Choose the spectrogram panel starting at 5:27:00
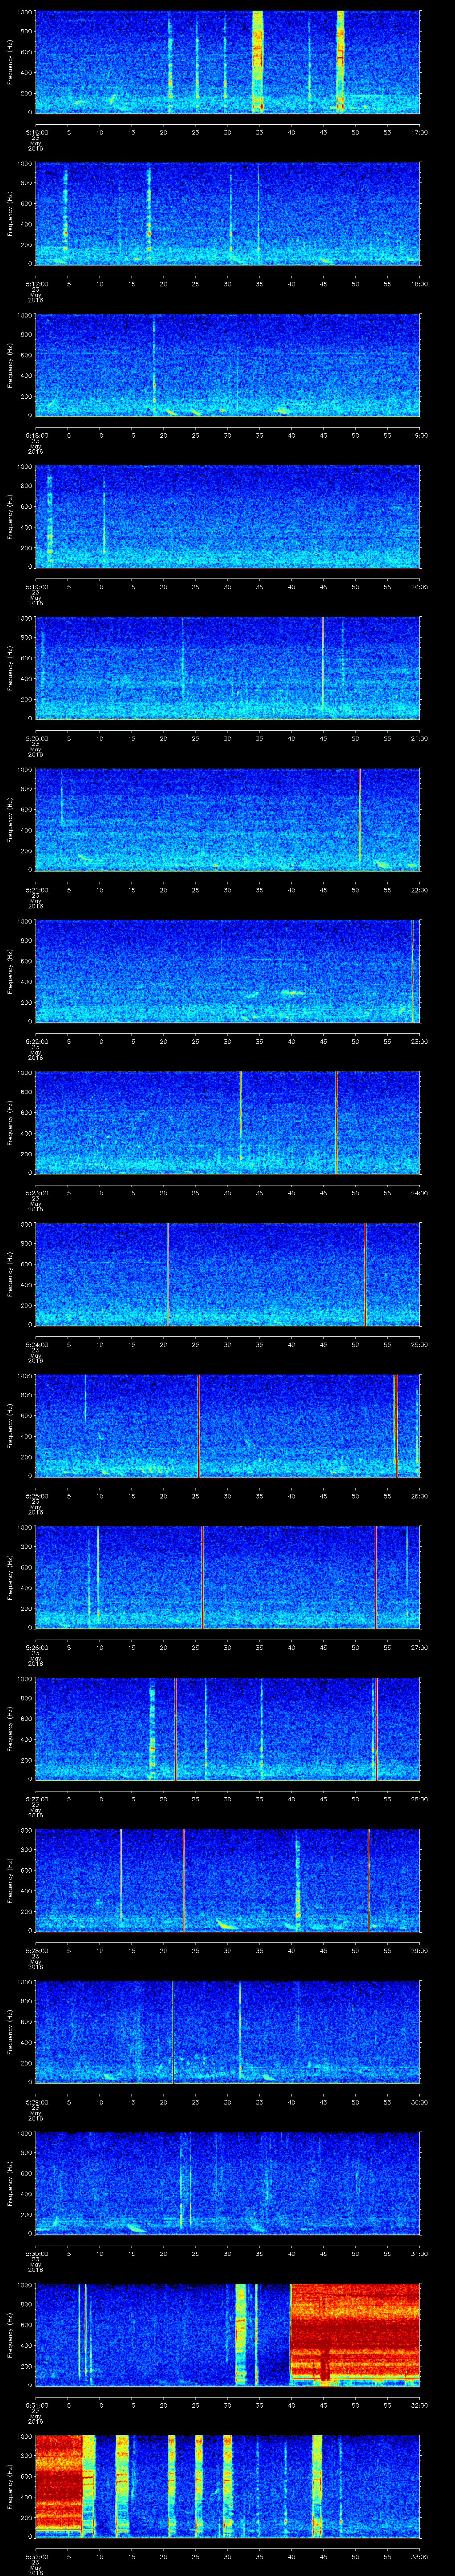This screenshot has width=455, height=2576. pos(227,1729)
